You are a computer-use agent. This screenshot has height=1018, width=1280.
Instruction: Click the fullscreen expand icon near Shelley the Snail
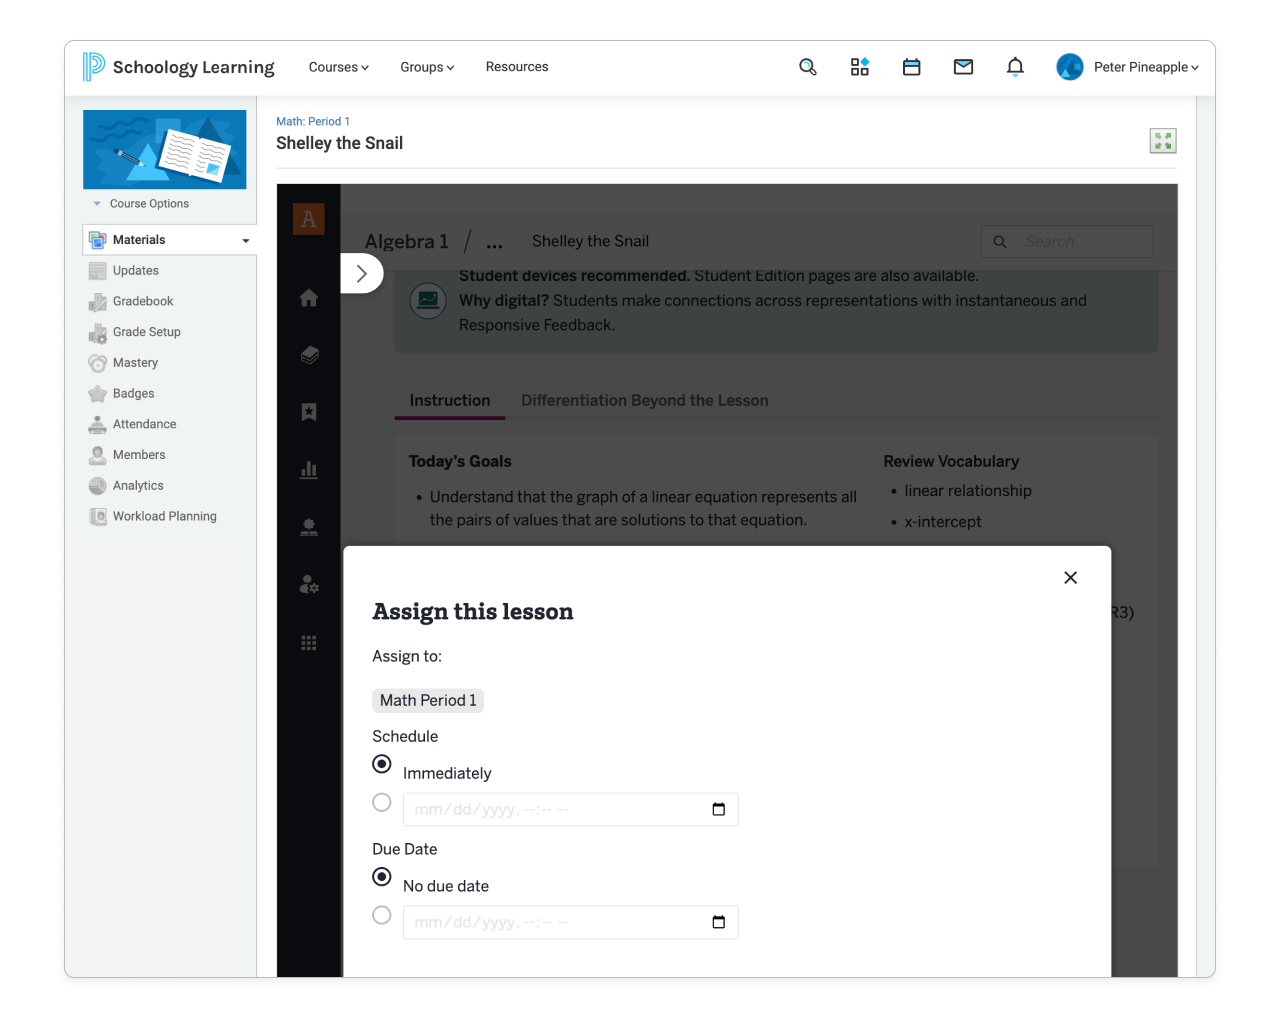tap(1163, 140)
